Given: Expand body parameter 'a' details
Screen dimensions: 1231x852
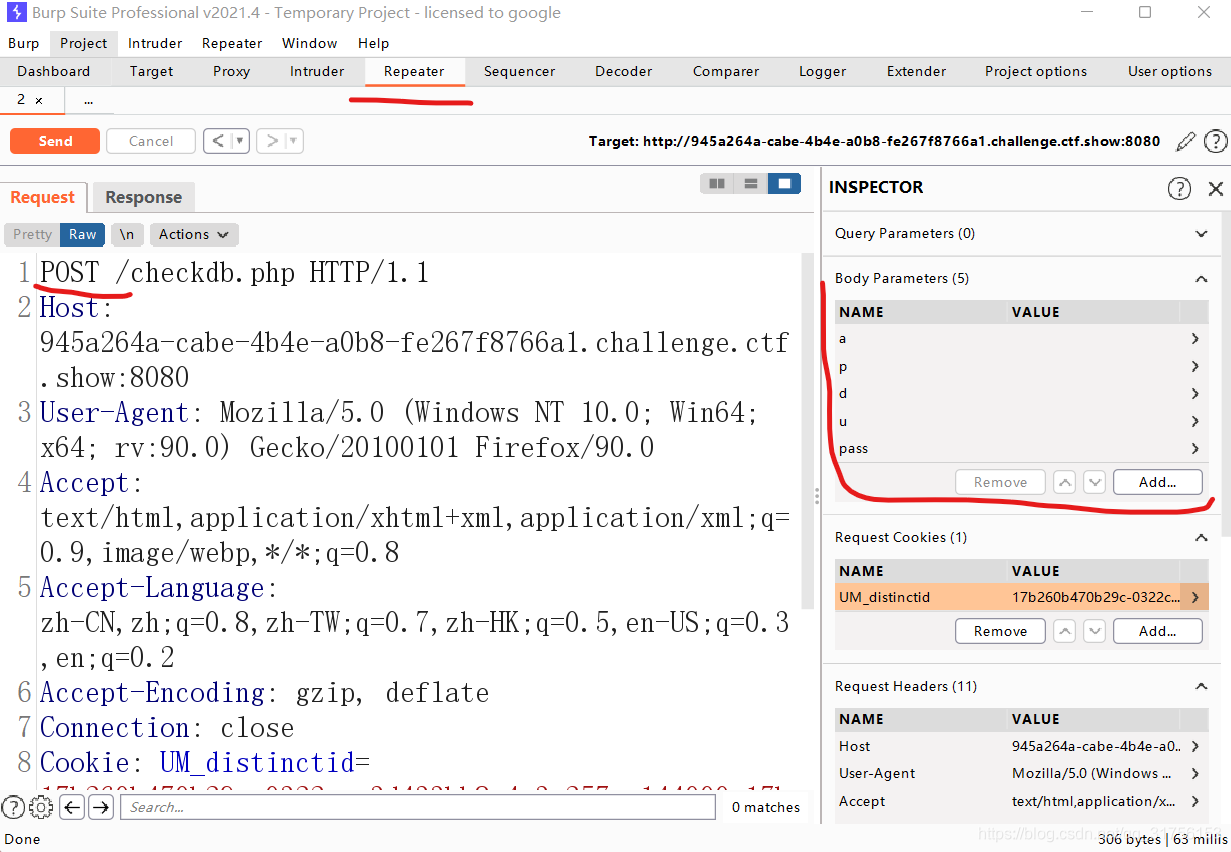Looking at the screenshot, I should [x=1195, y=339].
